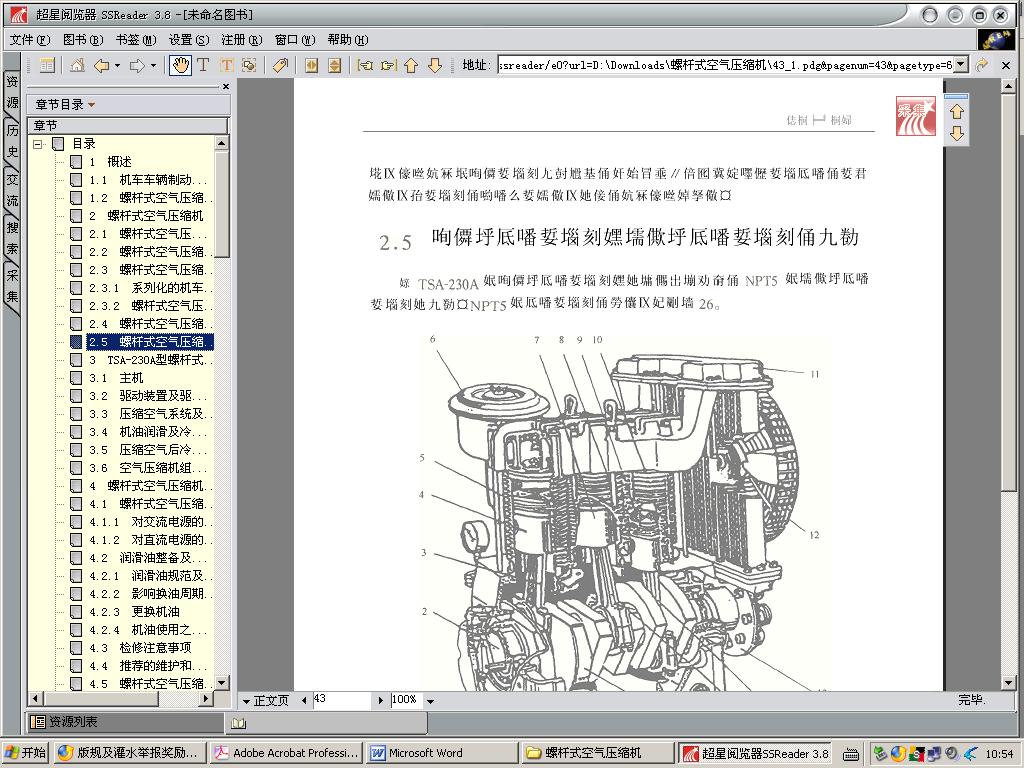Click the fit-width page icon
The height and width of the screenshot is (768, 1024).
[x=312, y=65]
